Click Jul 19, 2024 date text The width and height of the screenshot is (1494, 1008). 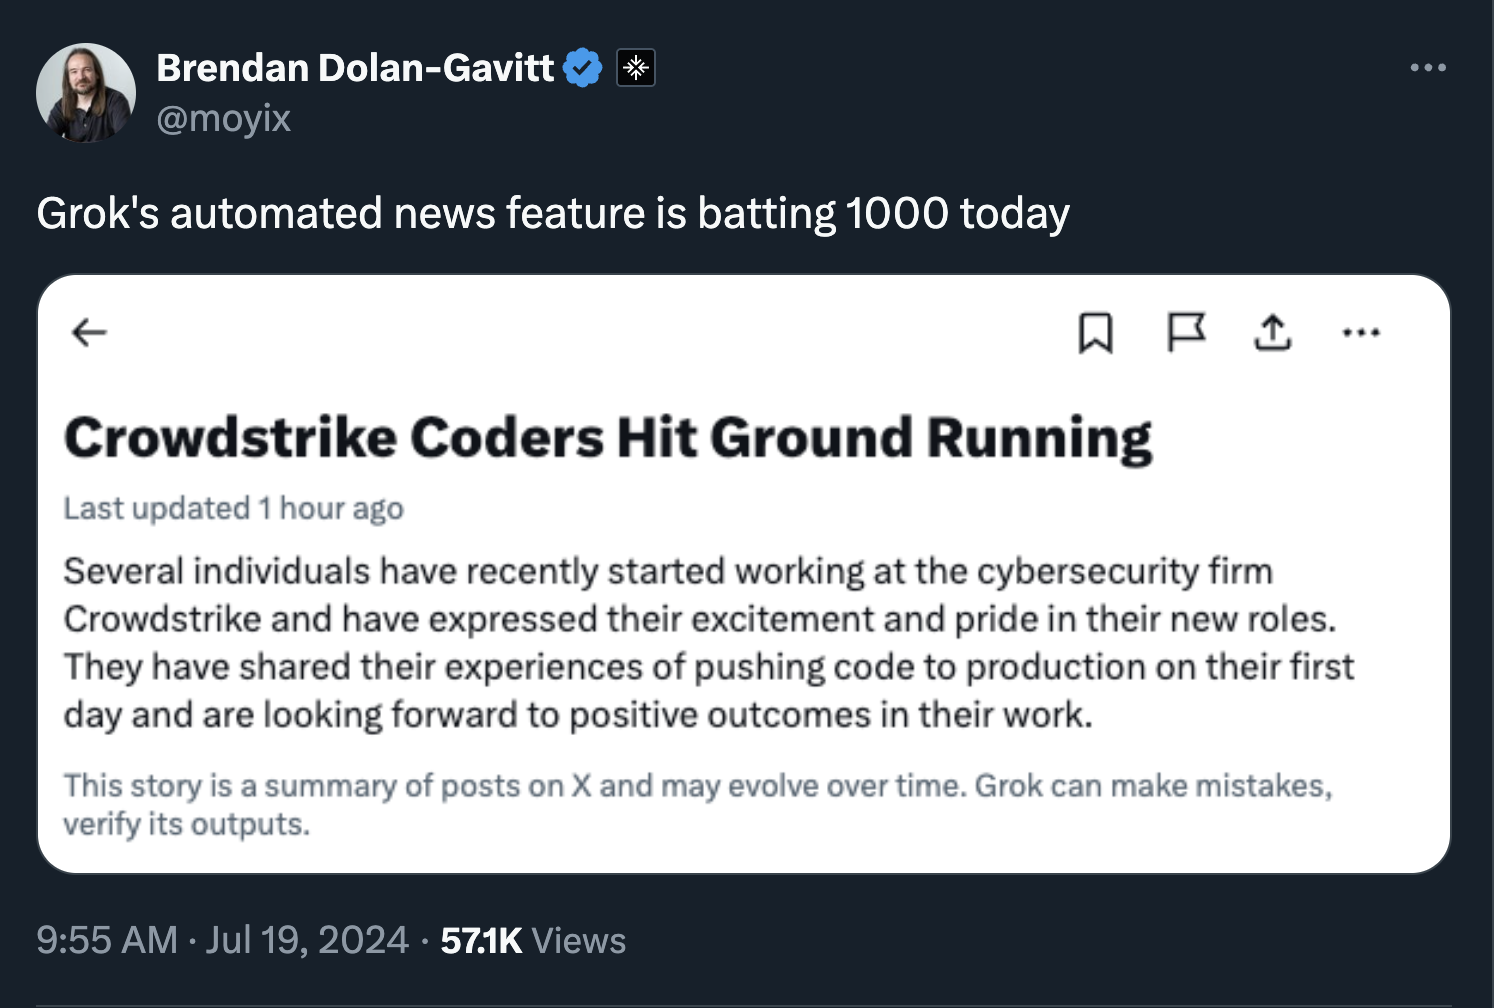pyautogui.click(x=301, y=940)
